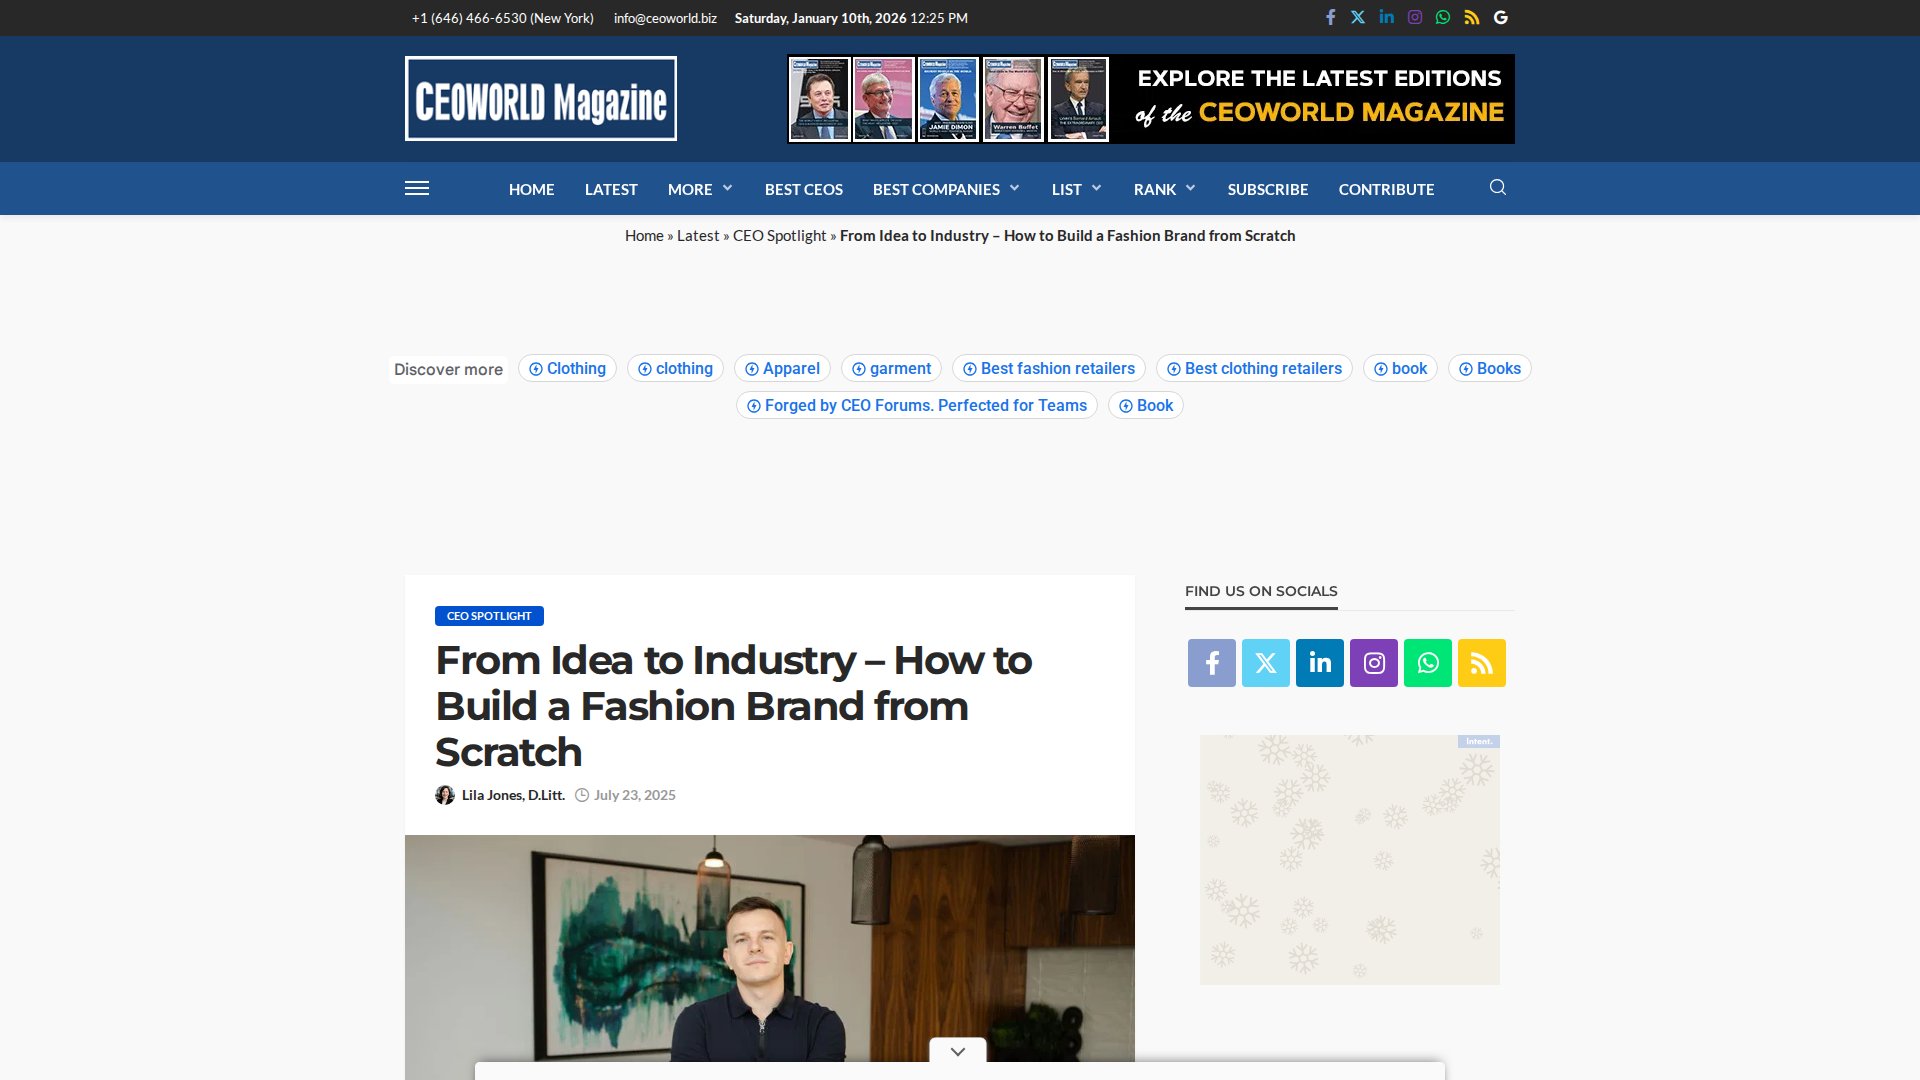Go to the HOME menu item
The width and height of the screenshot is (1920, 1080).
[531, 188]
